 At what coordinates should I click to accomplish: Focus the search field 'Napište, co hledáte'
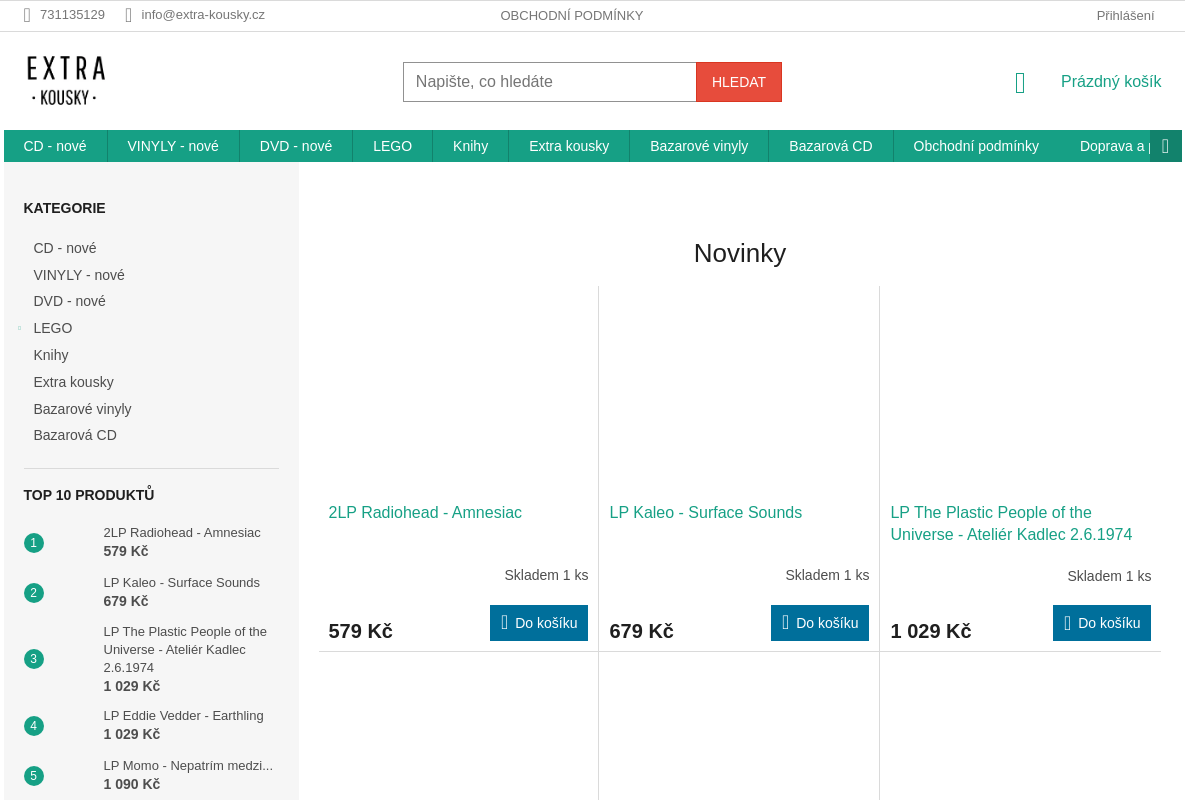pos(550,82)
